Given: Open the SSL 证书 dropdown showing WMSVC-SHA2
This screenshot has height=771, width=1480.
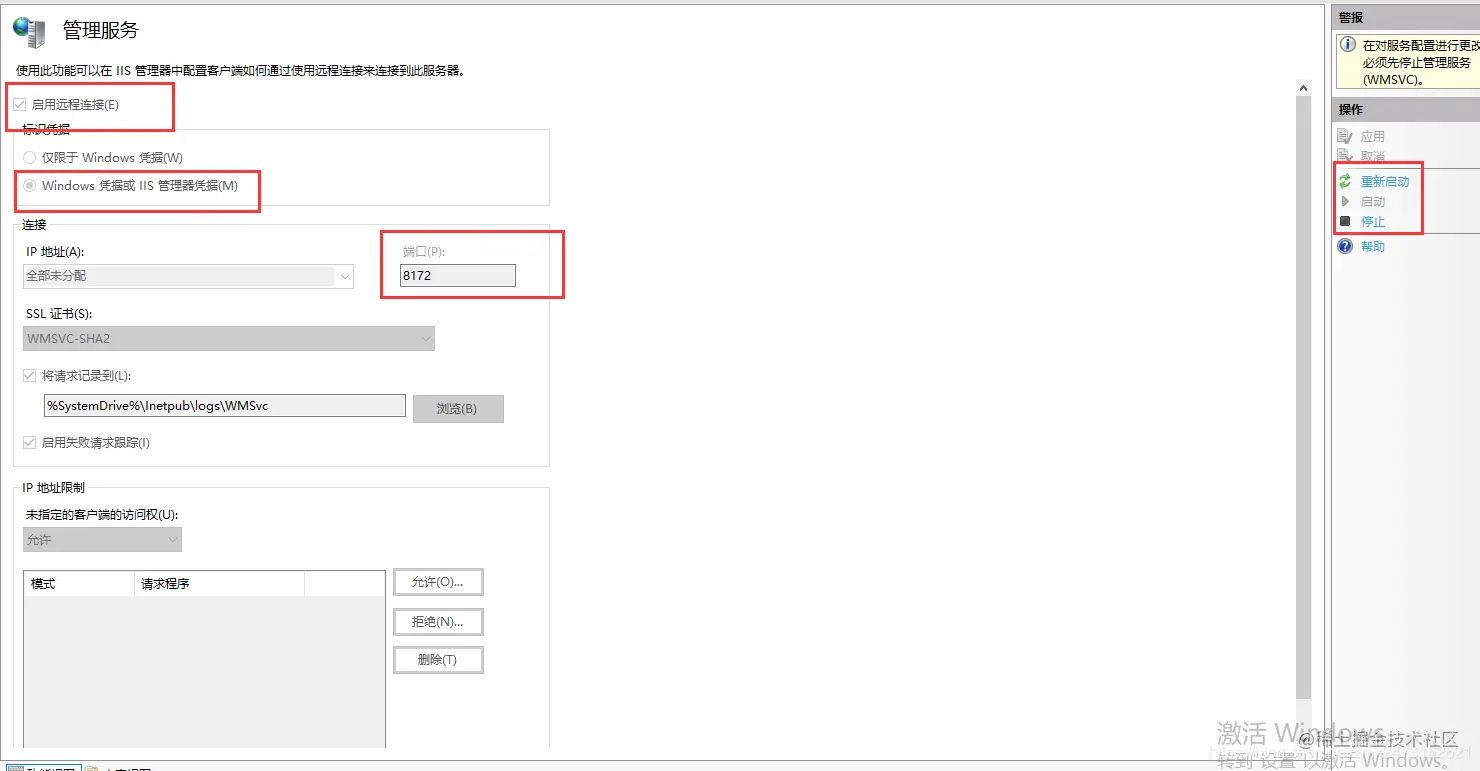Looking at the screenshot, I should click(x=229, y=339).
